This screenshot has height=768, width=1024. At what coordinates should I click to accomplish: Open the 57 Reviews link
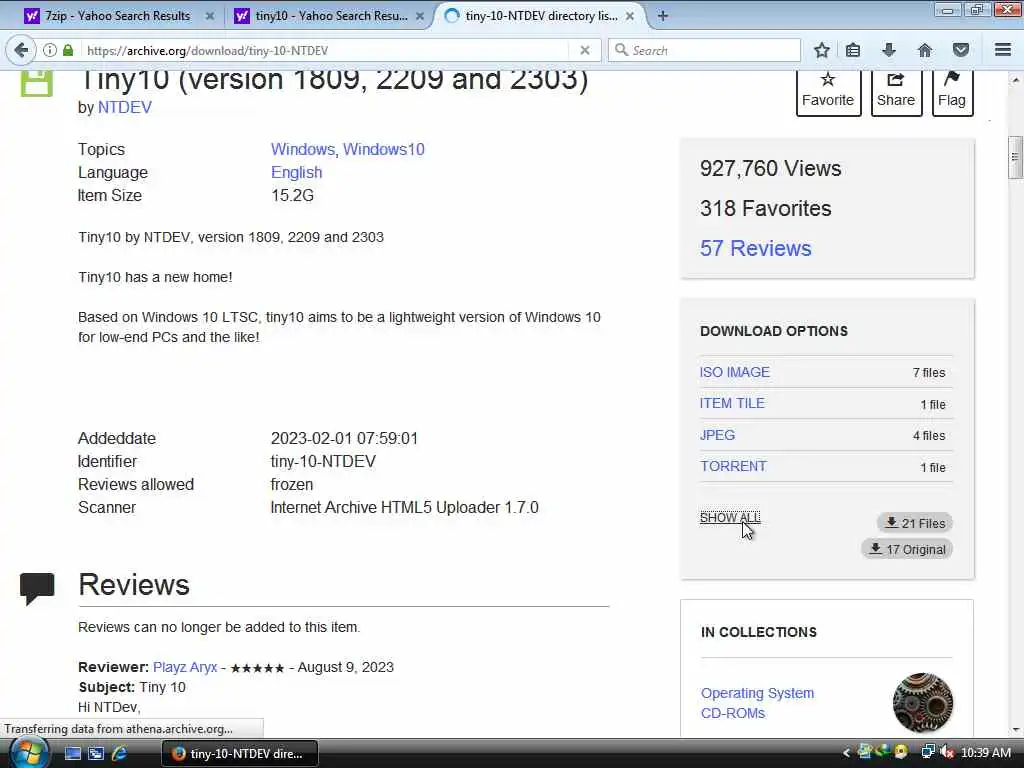756,248
